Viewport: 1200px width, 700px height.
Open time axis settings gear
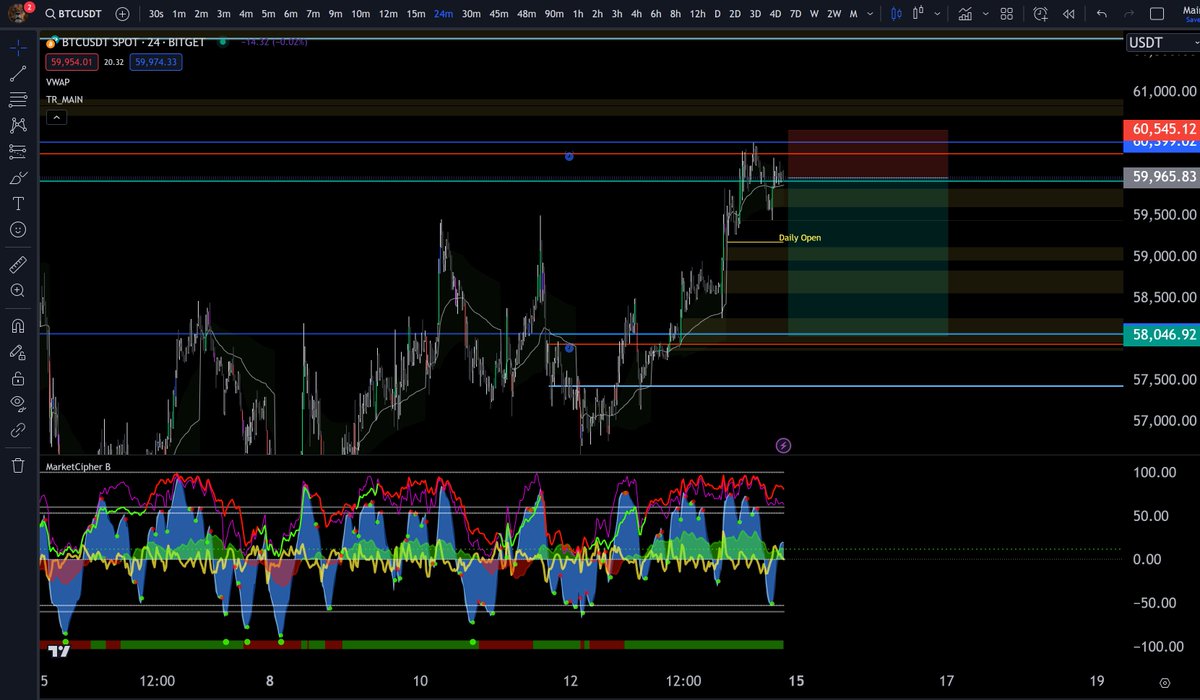coord(1164,682)
